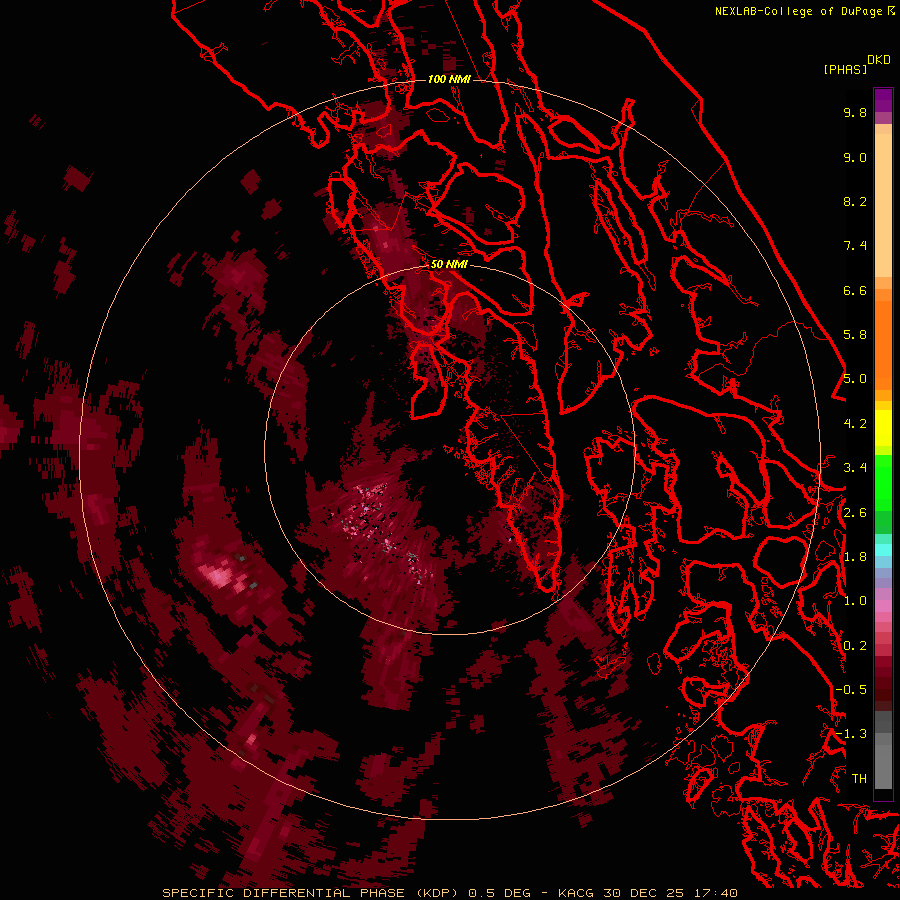Click the Specific Differential Phase (KDP) caption text
The width and height of the screenshot is (900, 900).
311,893
